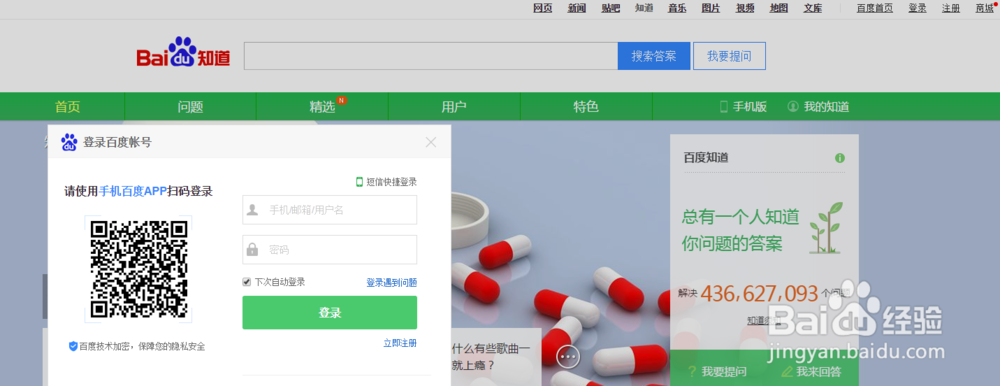Viewport: 1000px width, 386px height.
Task: Click the 手机百度APP link text
Action: tap(133, 191)
